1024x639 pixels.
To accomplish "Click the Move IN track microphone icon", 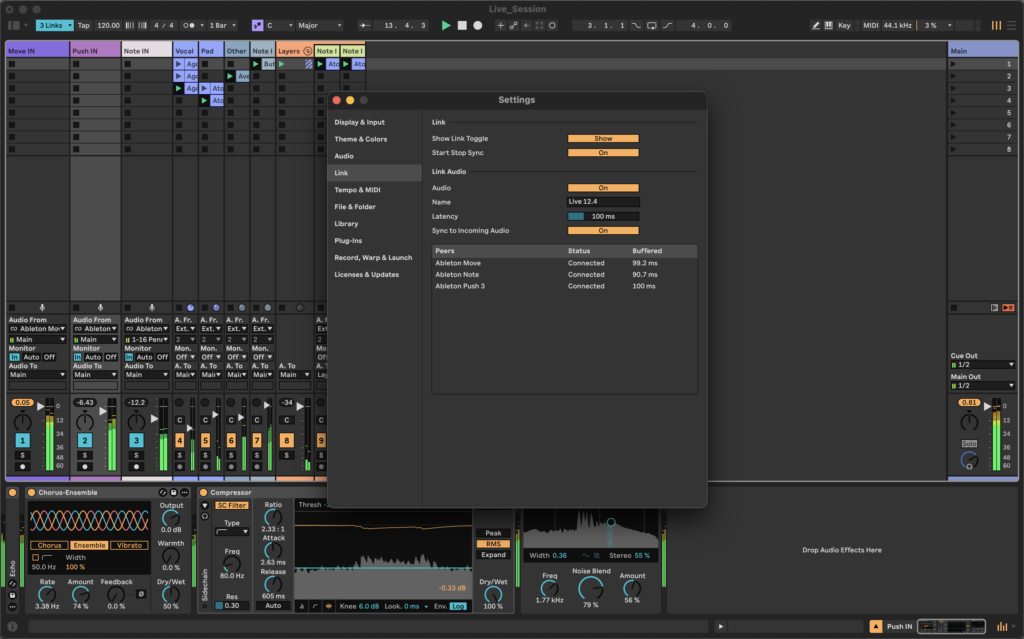I will 42,307.
